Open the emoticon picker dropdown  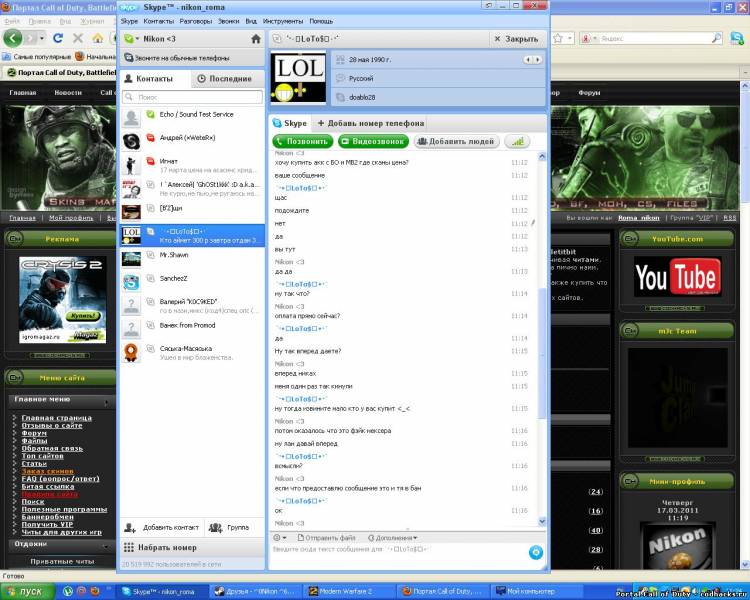pos(279,538)
